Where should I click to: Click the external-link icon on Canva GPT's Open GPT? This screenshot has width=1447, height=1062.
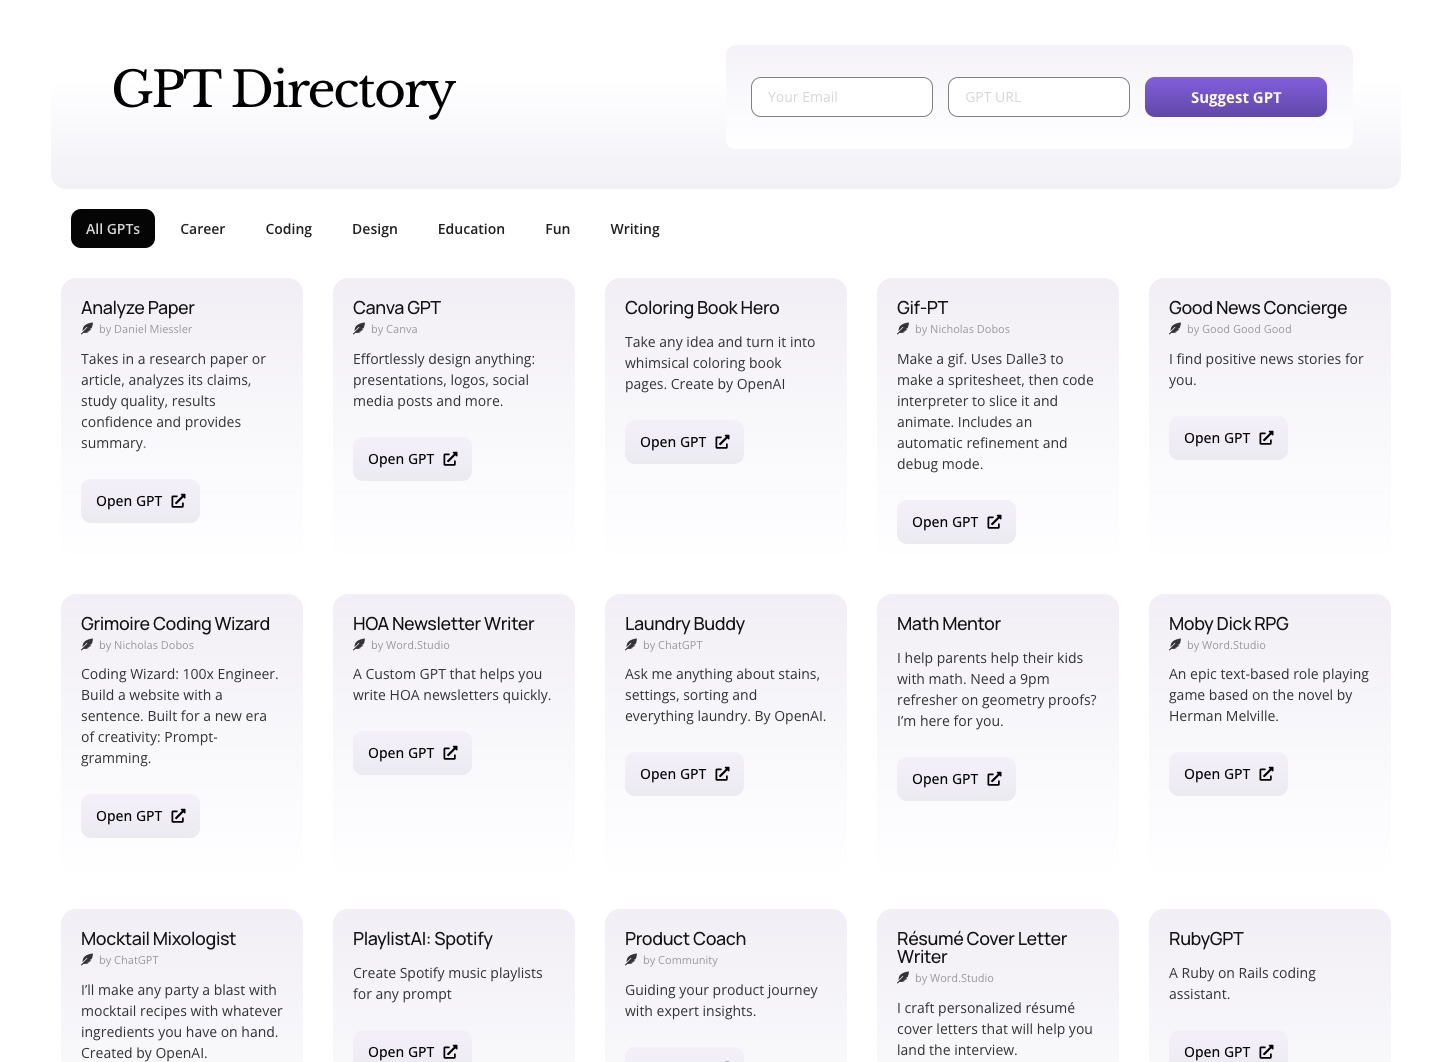(x=450, y=459)
